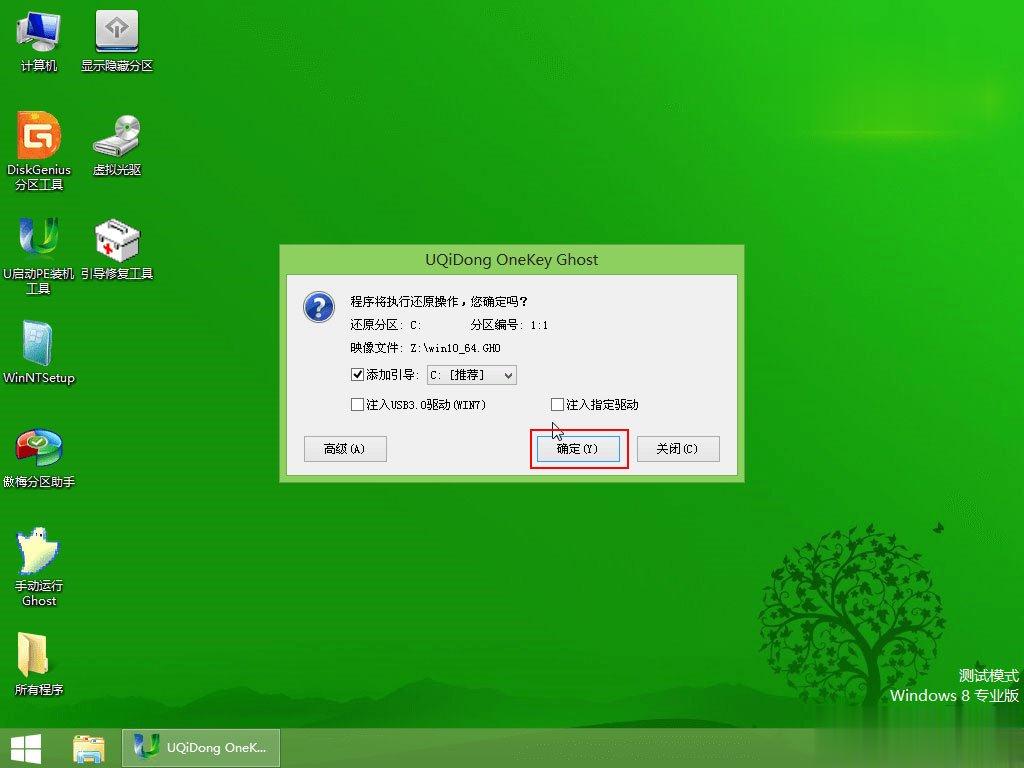
Task: Open the 显示隐藏分区 desktop icon
Action: point(117,40)
